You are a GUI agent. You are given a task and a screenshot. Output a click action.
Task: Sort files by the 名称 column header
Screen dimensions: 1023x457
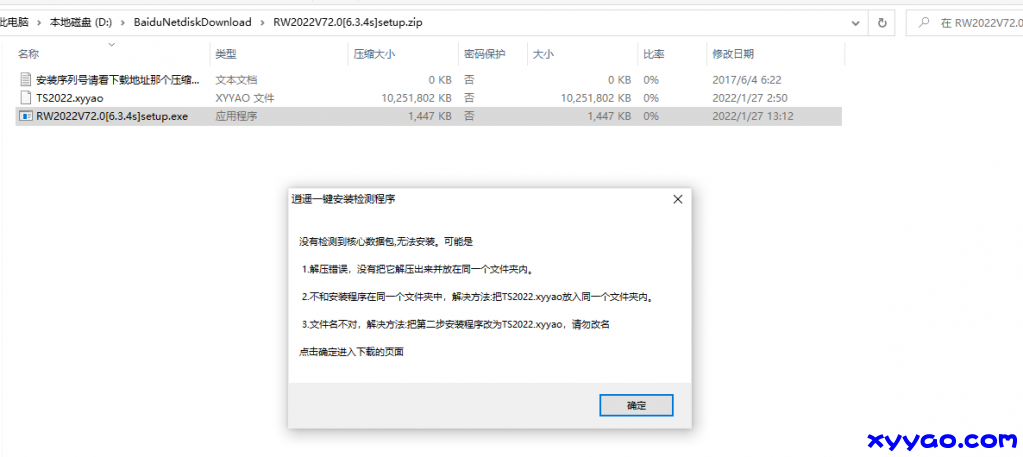coord(28,54)
